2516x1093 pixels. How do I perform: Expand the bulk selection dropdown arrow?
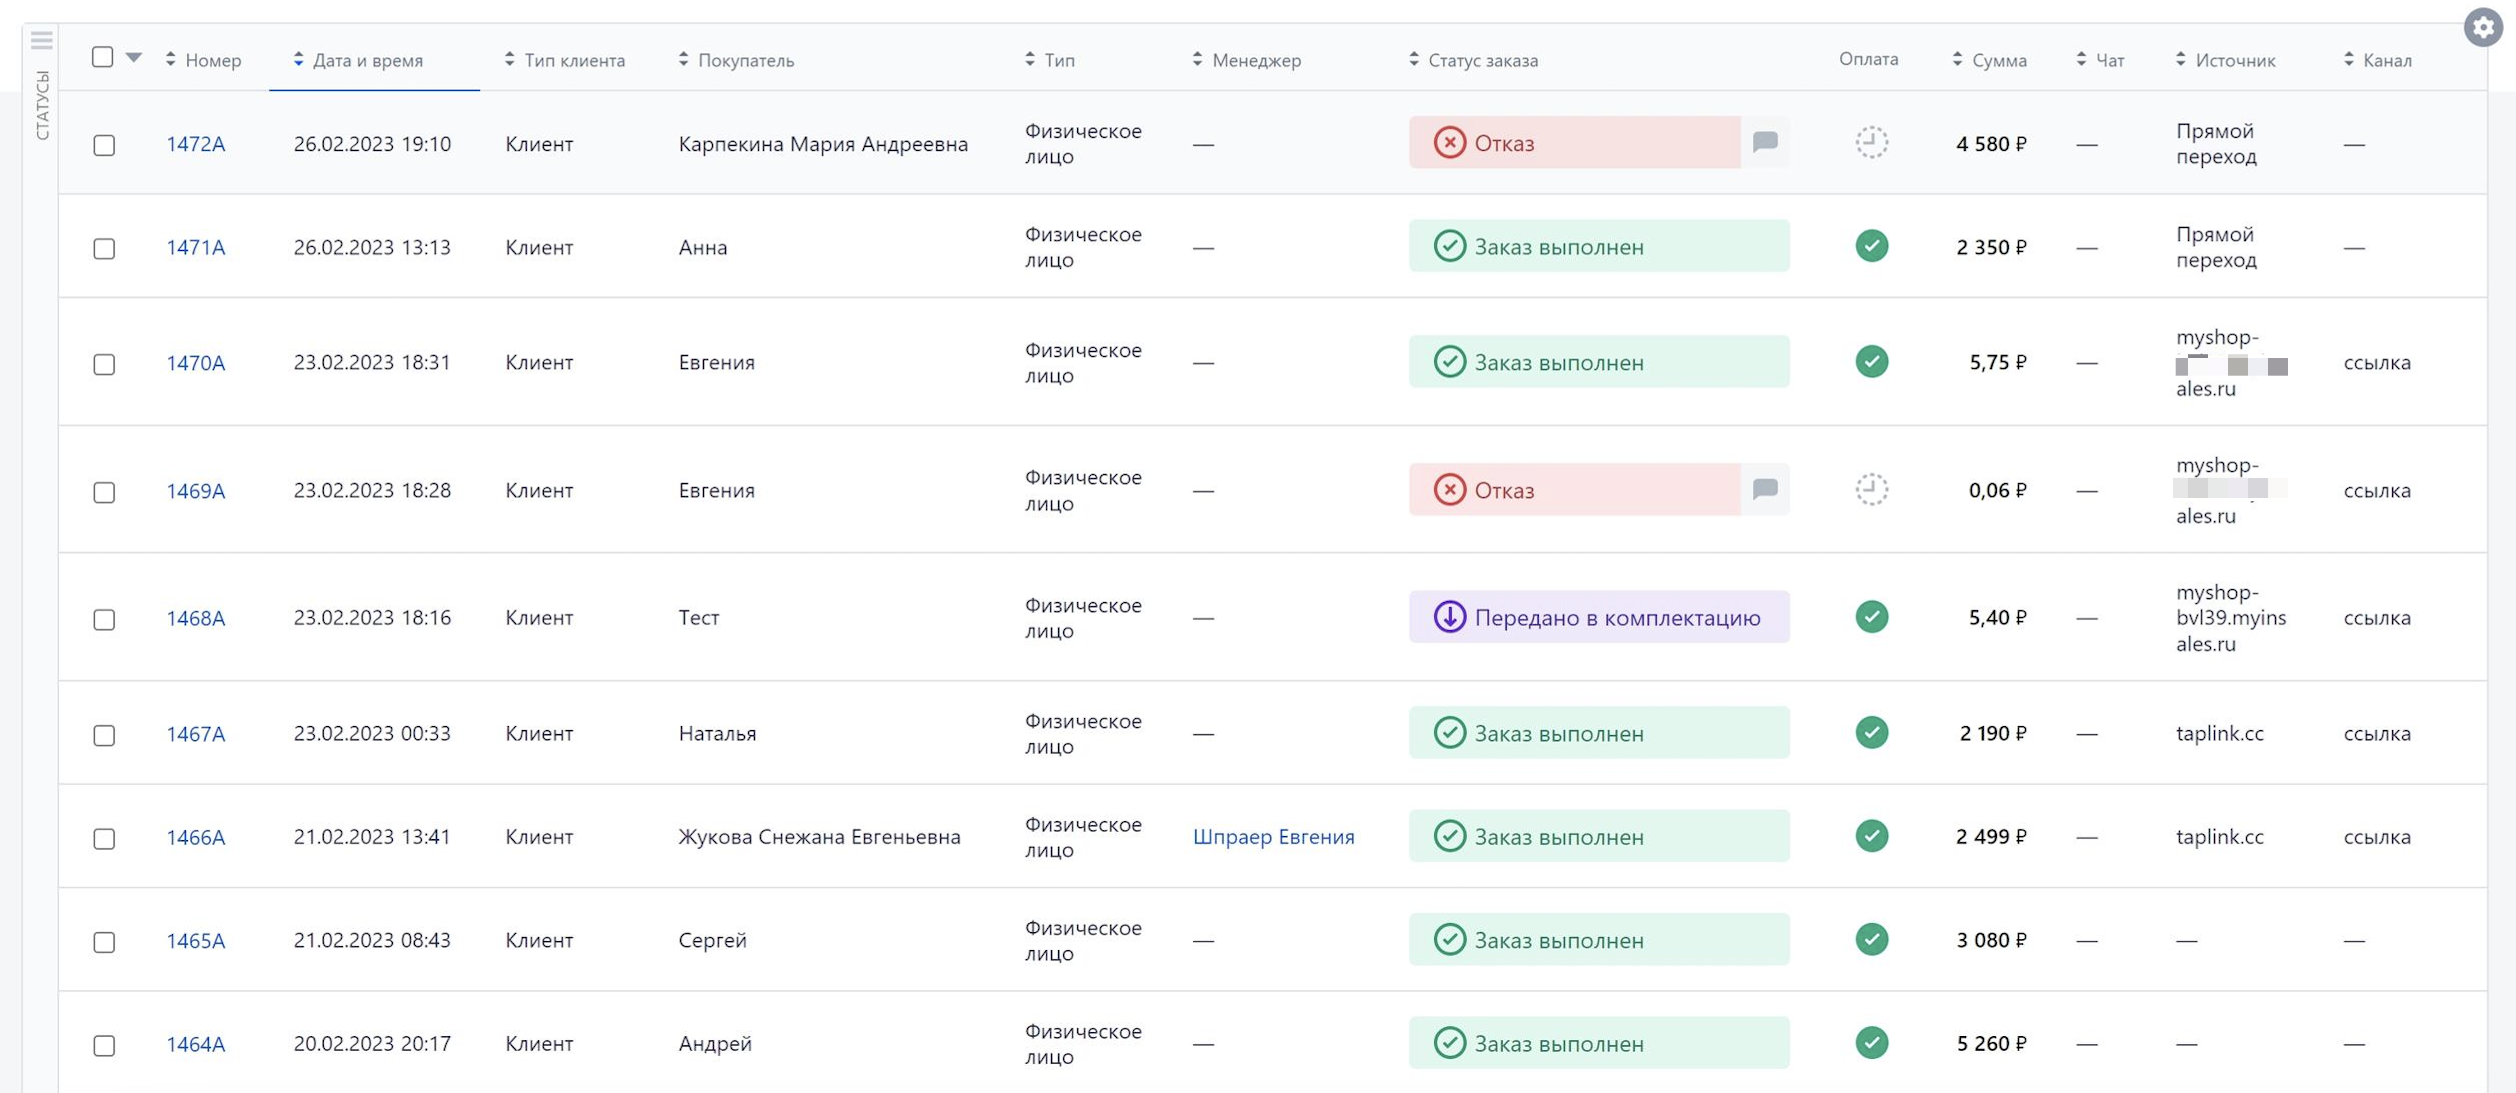tap(134, 58)
